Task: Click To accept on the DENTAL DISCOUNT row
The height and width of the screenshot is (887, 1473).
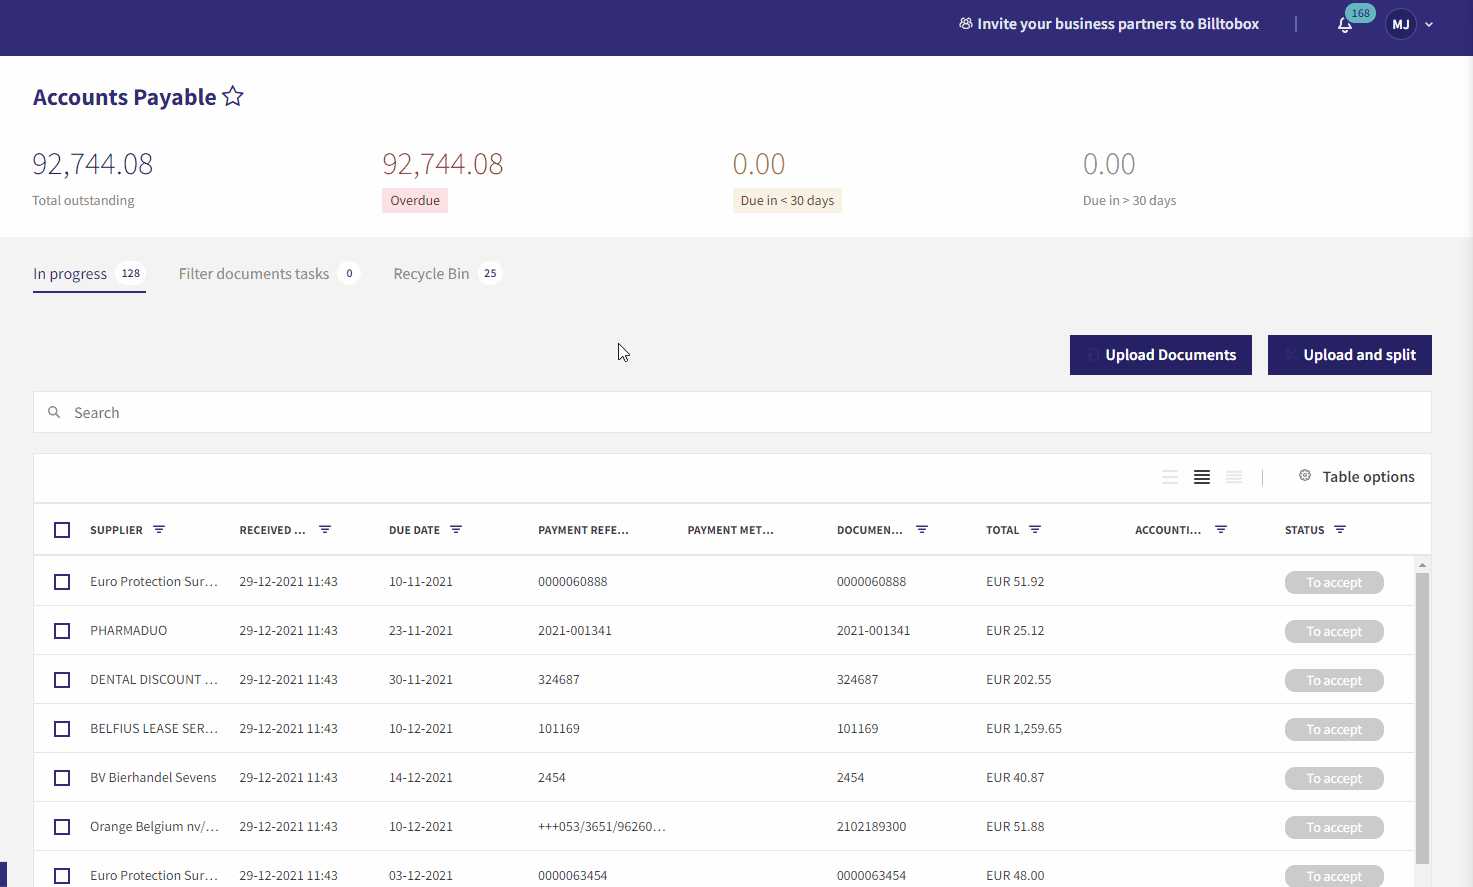Action: click(1334, 680)
